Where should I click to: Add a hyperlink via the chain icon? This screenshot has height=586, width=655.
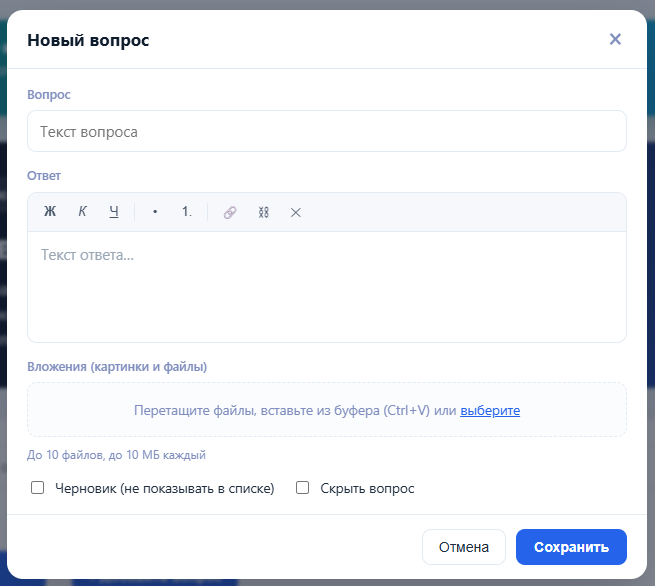(230, 212)
